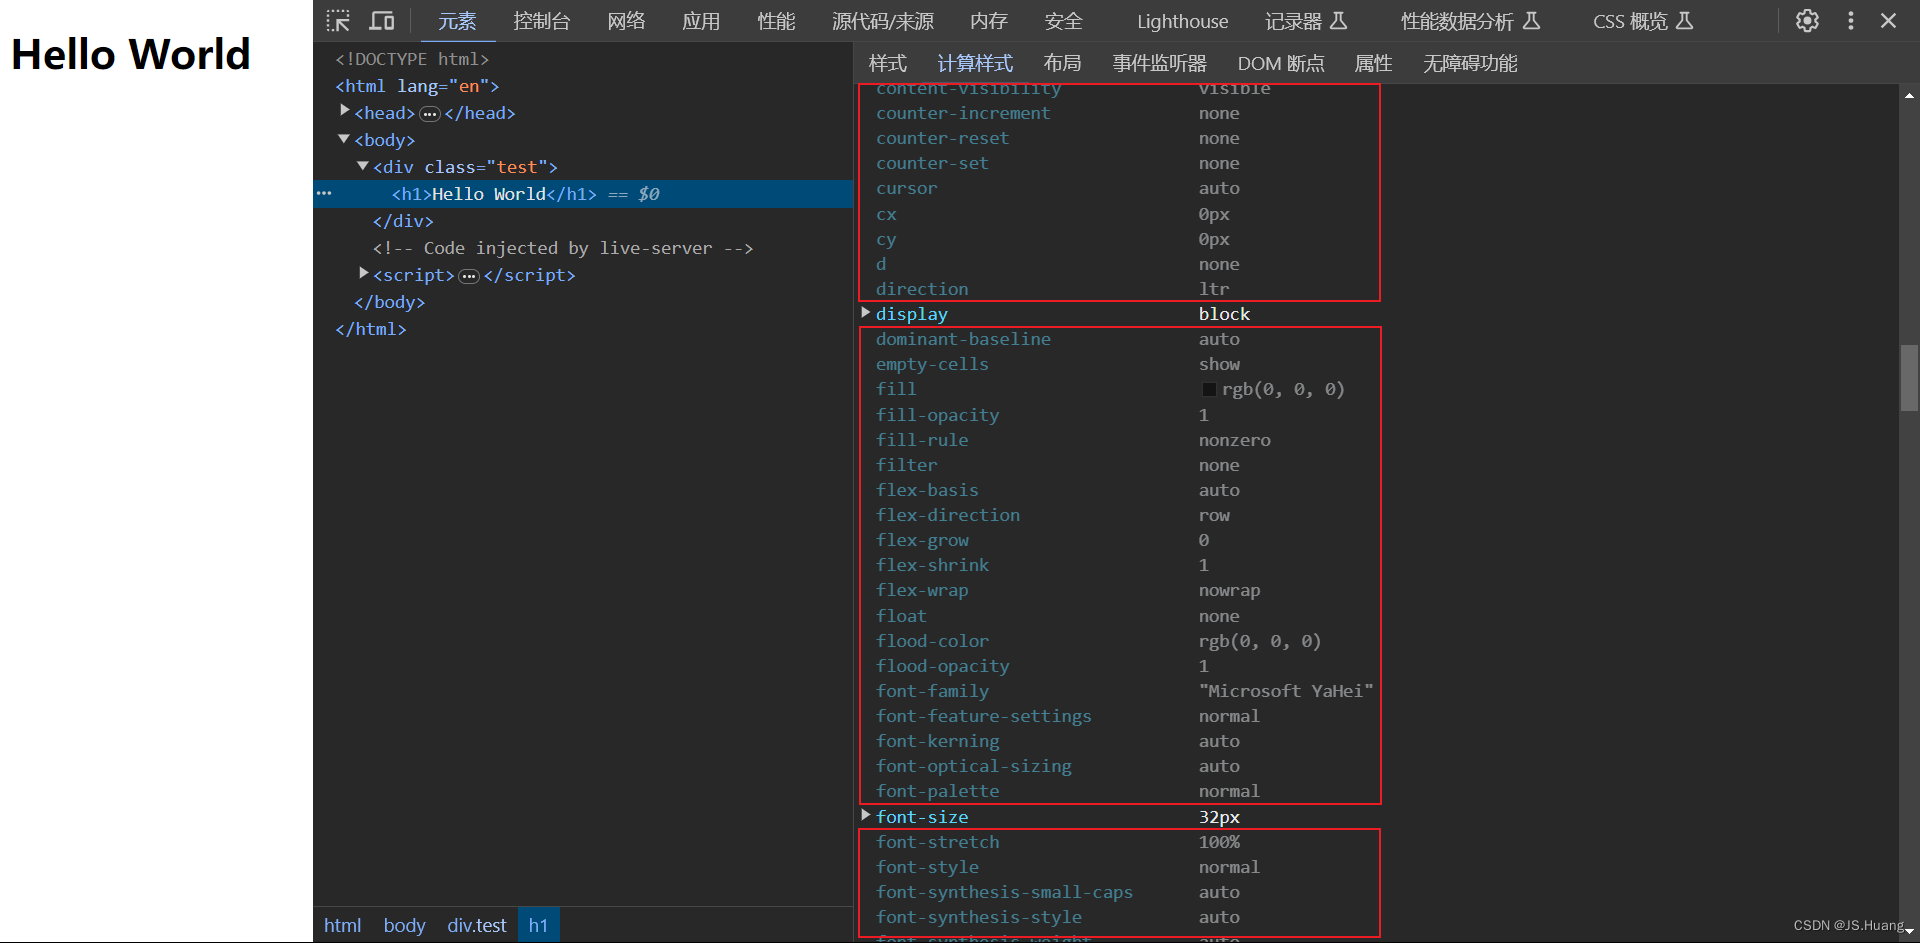Open the 属性 sidebar tab

[x=1373, y=64]
